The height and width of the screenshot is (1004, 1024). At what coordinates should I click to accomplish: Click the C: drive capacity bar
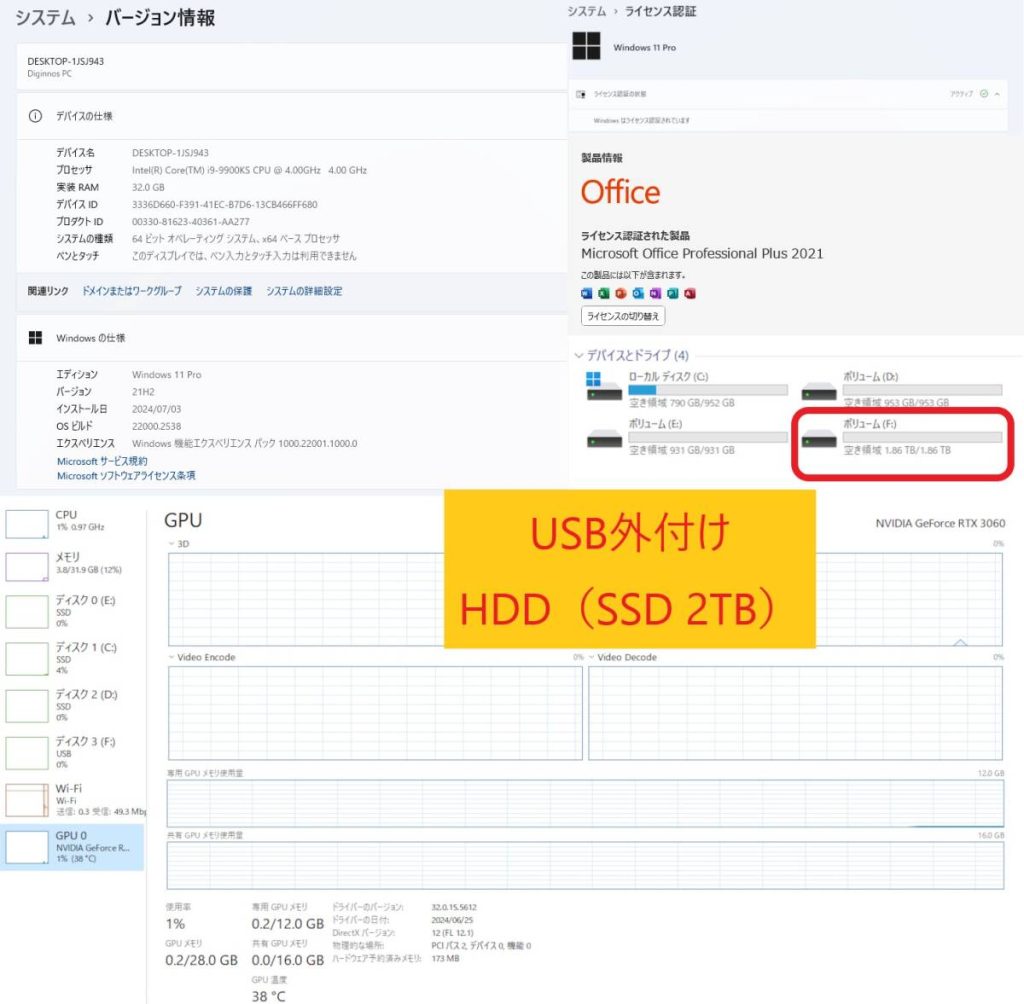[x=708, y=390]
